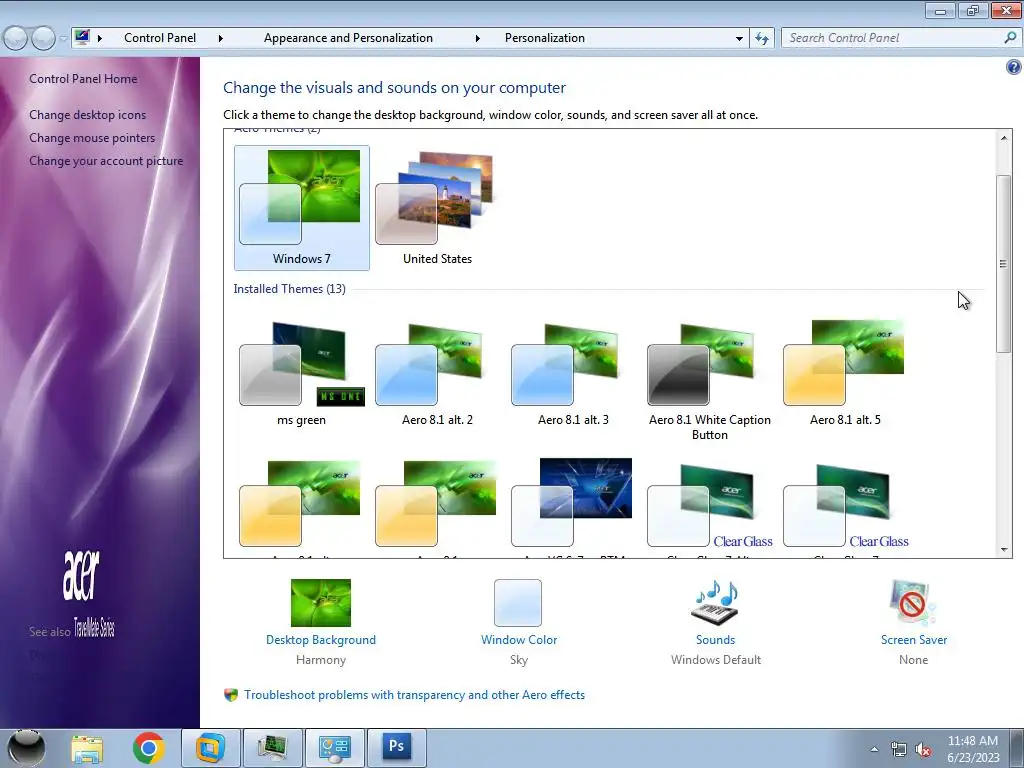Open the Screen Saver icon
This screenshot has width=1024, height=768.
coord(913,602)
